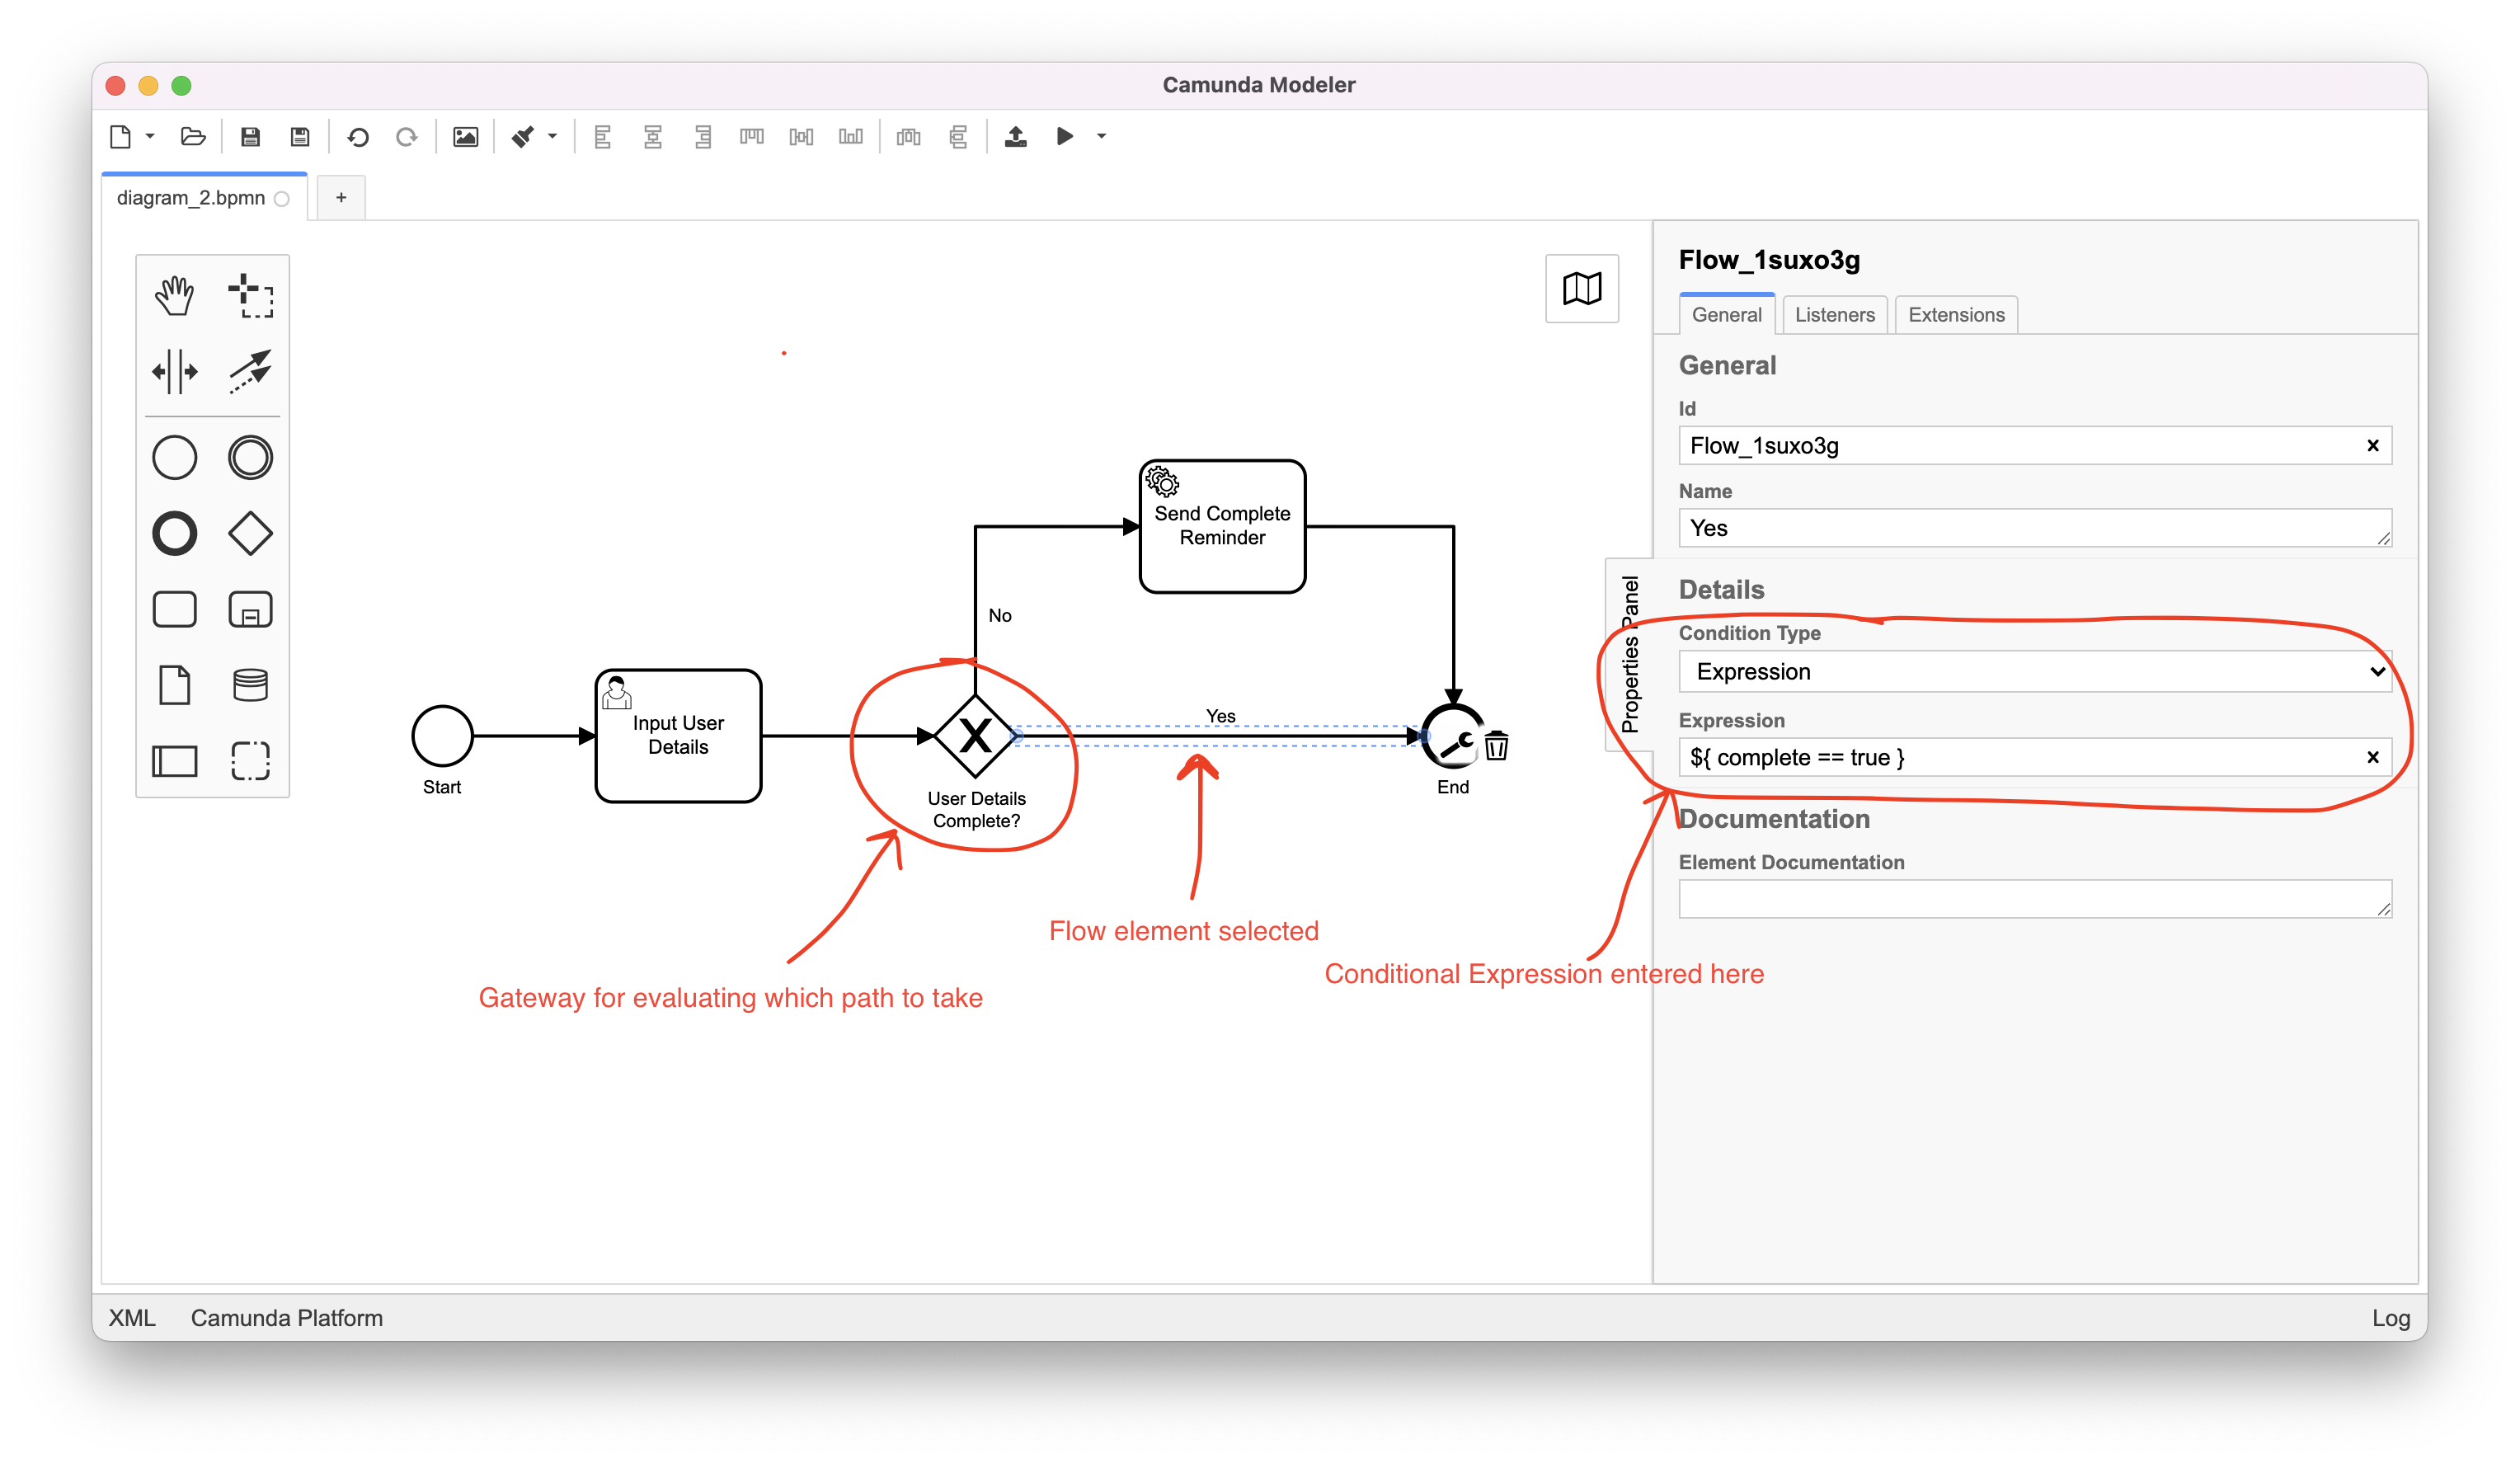This screenshot has height=1463, width=2520.
Task: Open the Condition Type dropdown
Action: [2035, 672]
